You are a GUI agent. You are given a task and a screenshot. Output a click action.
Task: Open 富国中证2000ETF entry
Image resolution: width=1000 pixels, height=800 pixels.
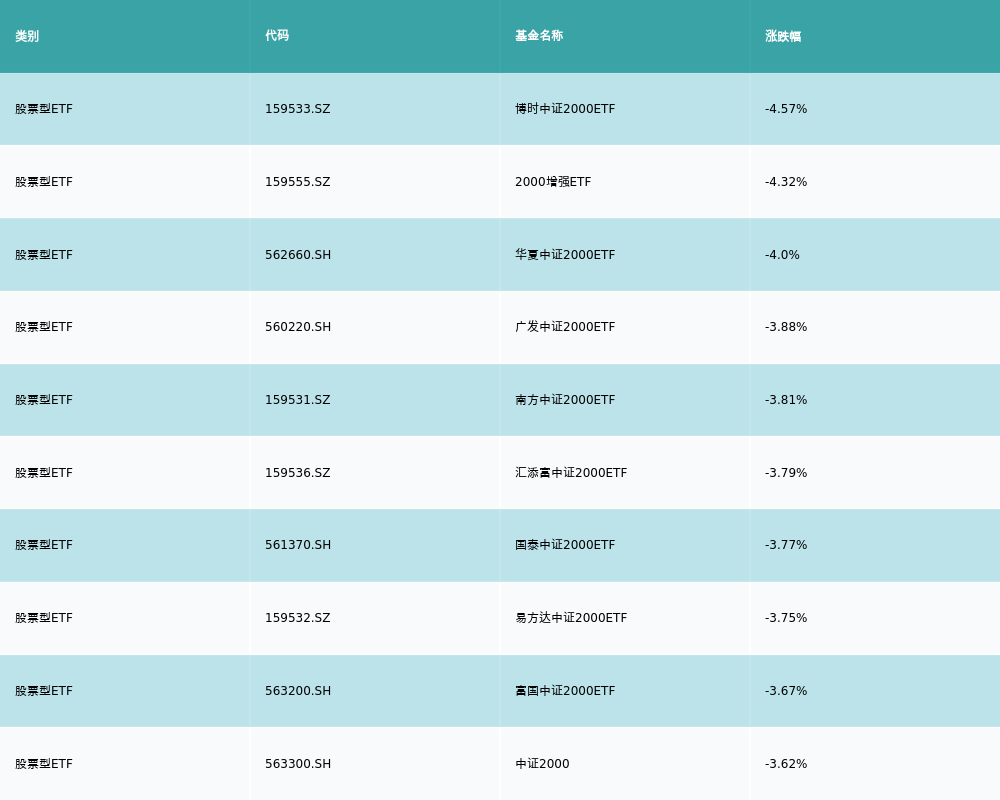pos(565,691)
